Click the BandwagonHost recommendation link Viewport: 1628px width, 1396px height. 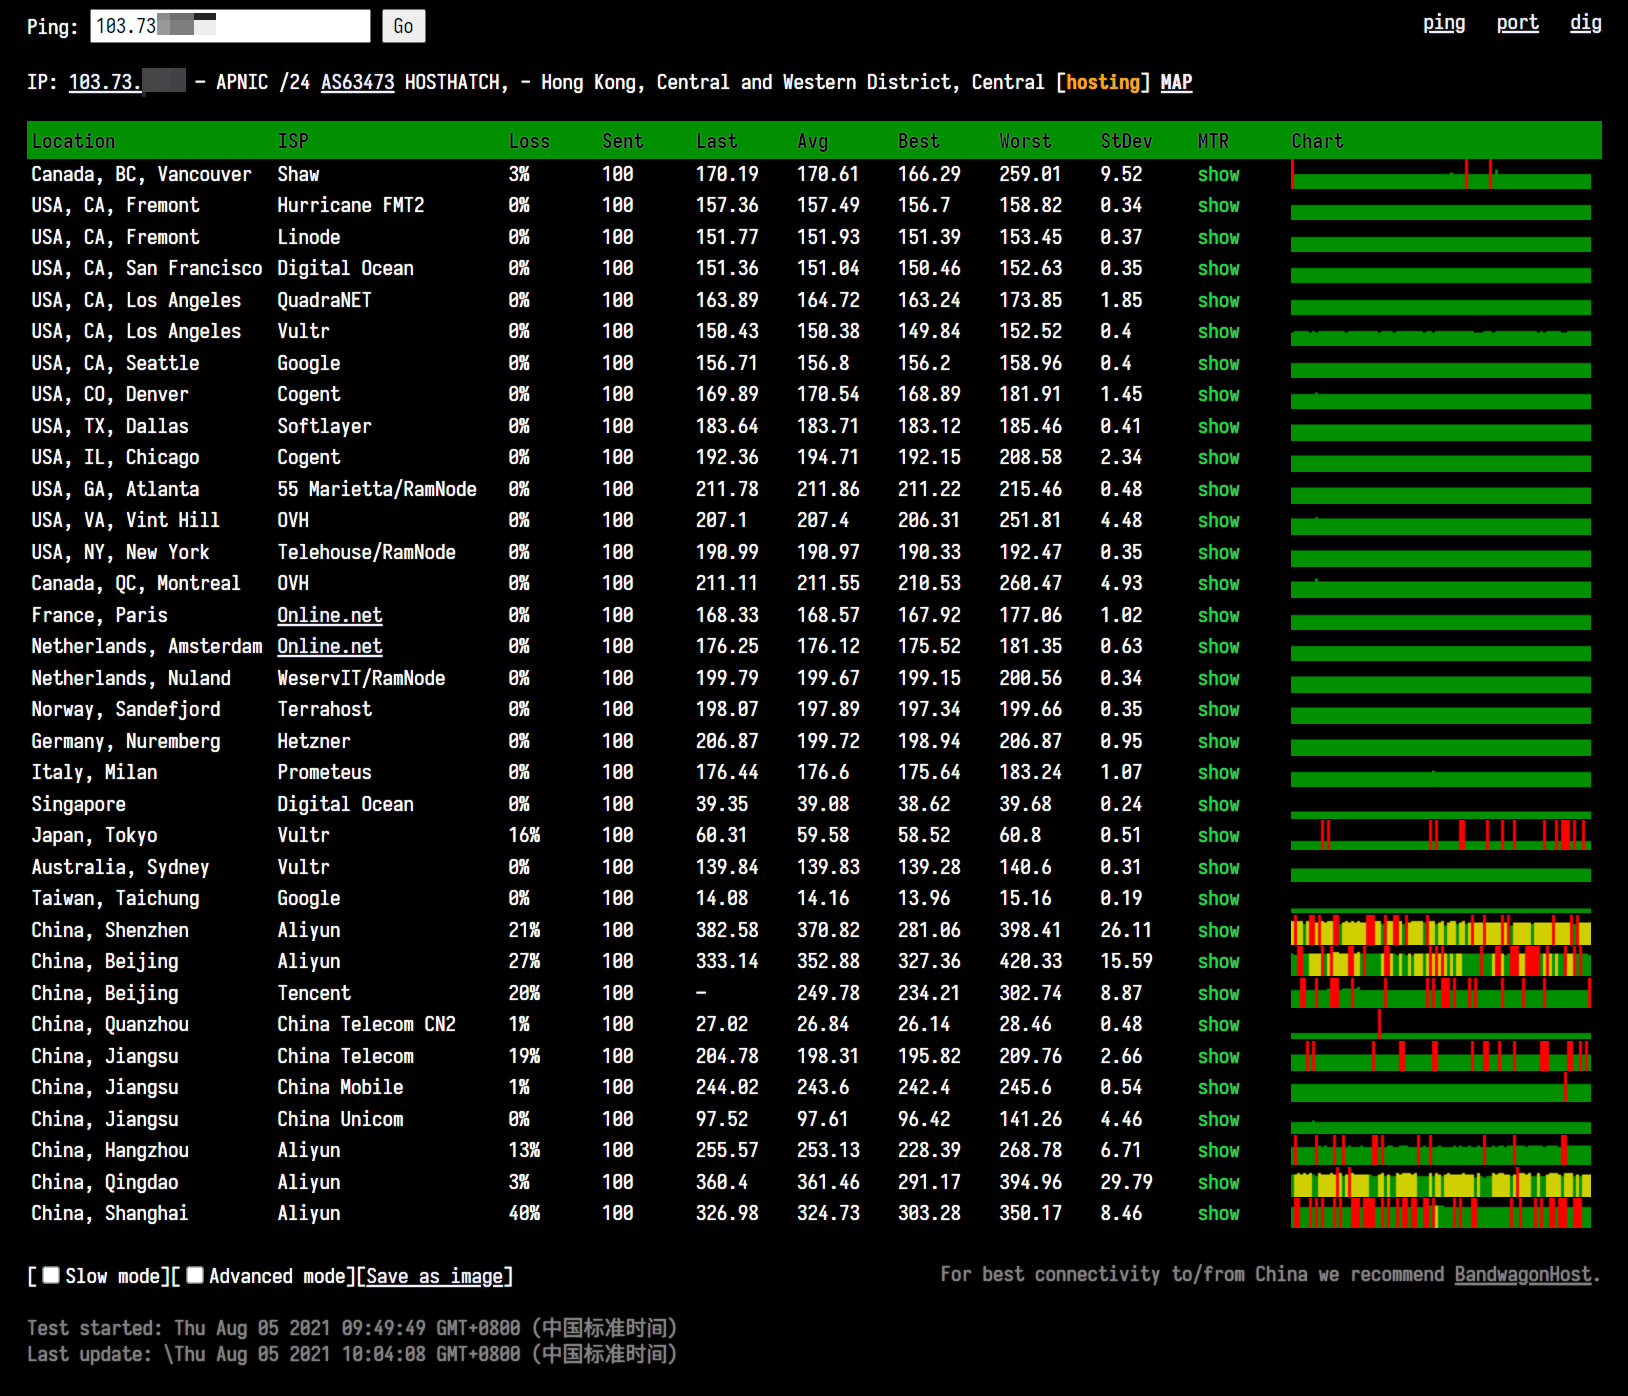tap(1522, 1274)
